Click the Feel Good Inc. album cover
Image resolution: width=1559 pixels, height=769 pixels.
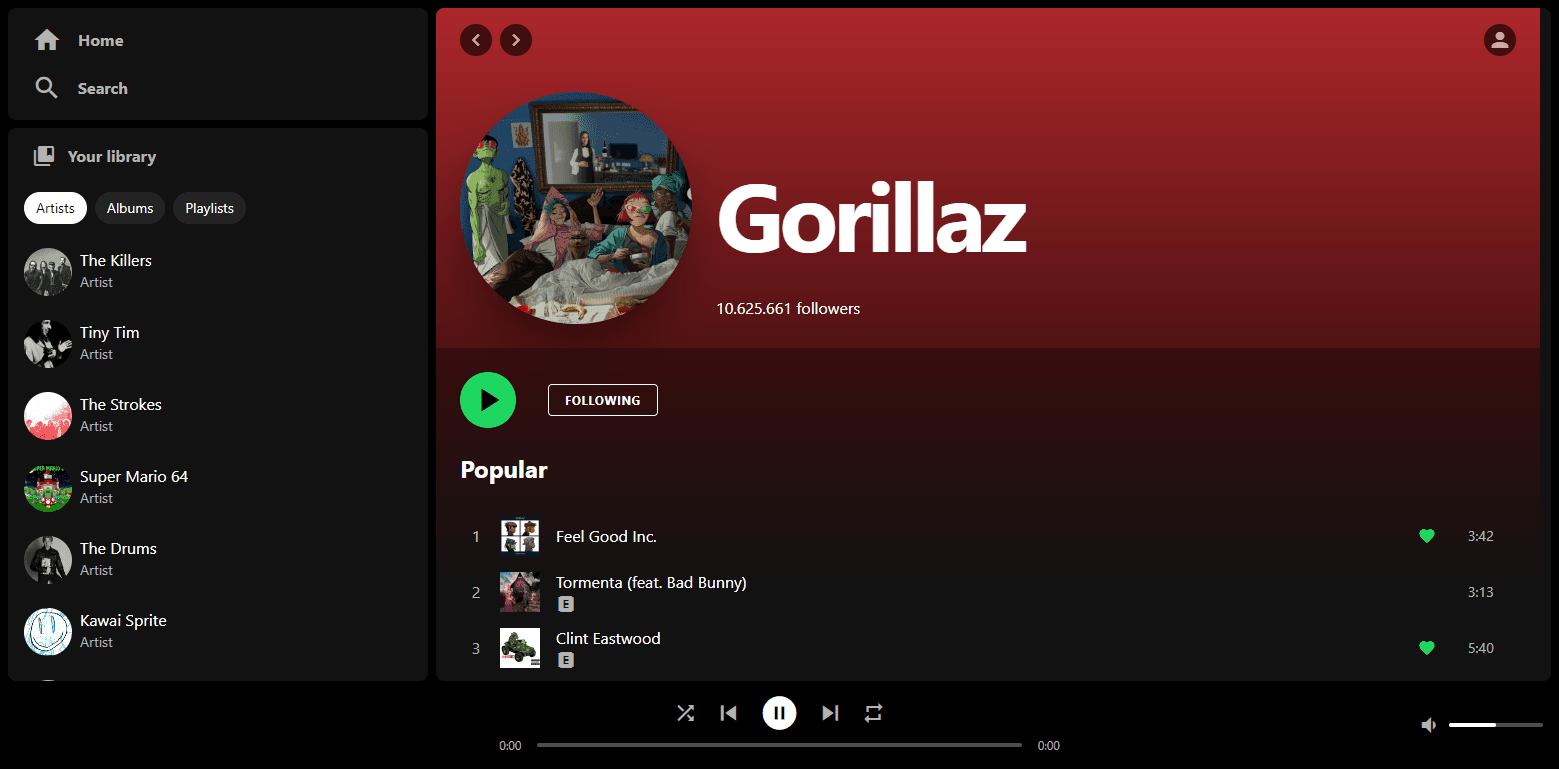[x=520, y=536]
